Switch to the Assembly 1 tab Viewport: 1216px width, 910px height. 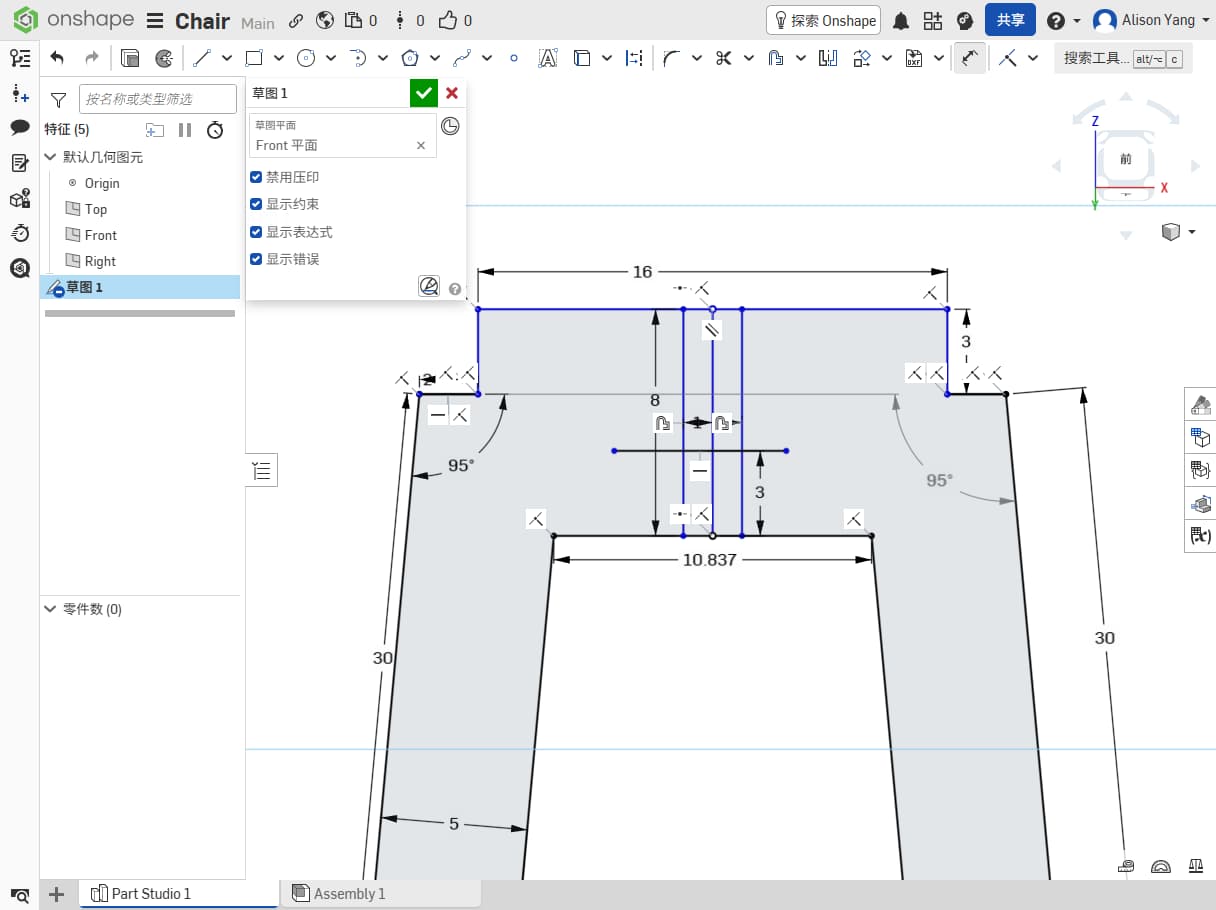(350, 894)
